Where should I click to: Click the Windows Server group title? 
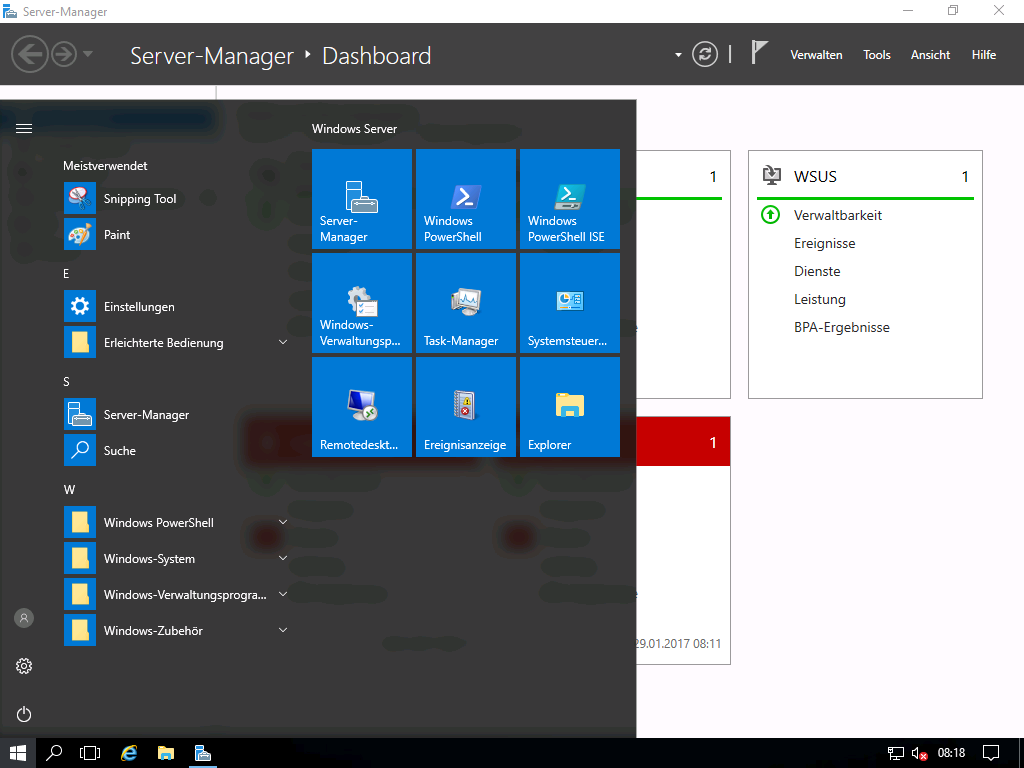click(354, 129)
